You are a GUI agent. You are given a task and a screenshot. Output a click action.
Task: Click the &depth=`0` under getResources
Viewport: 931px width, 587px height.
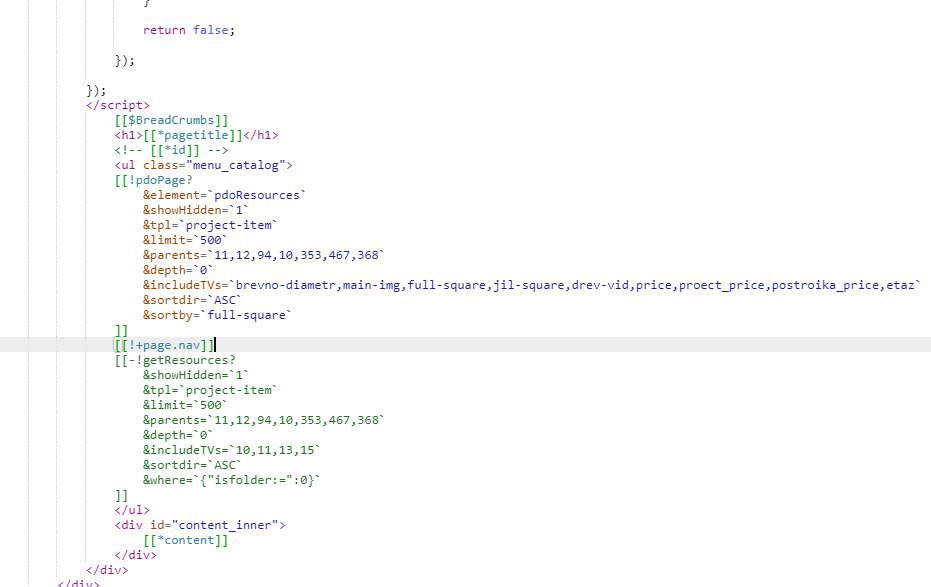click(x=178, y=435)
